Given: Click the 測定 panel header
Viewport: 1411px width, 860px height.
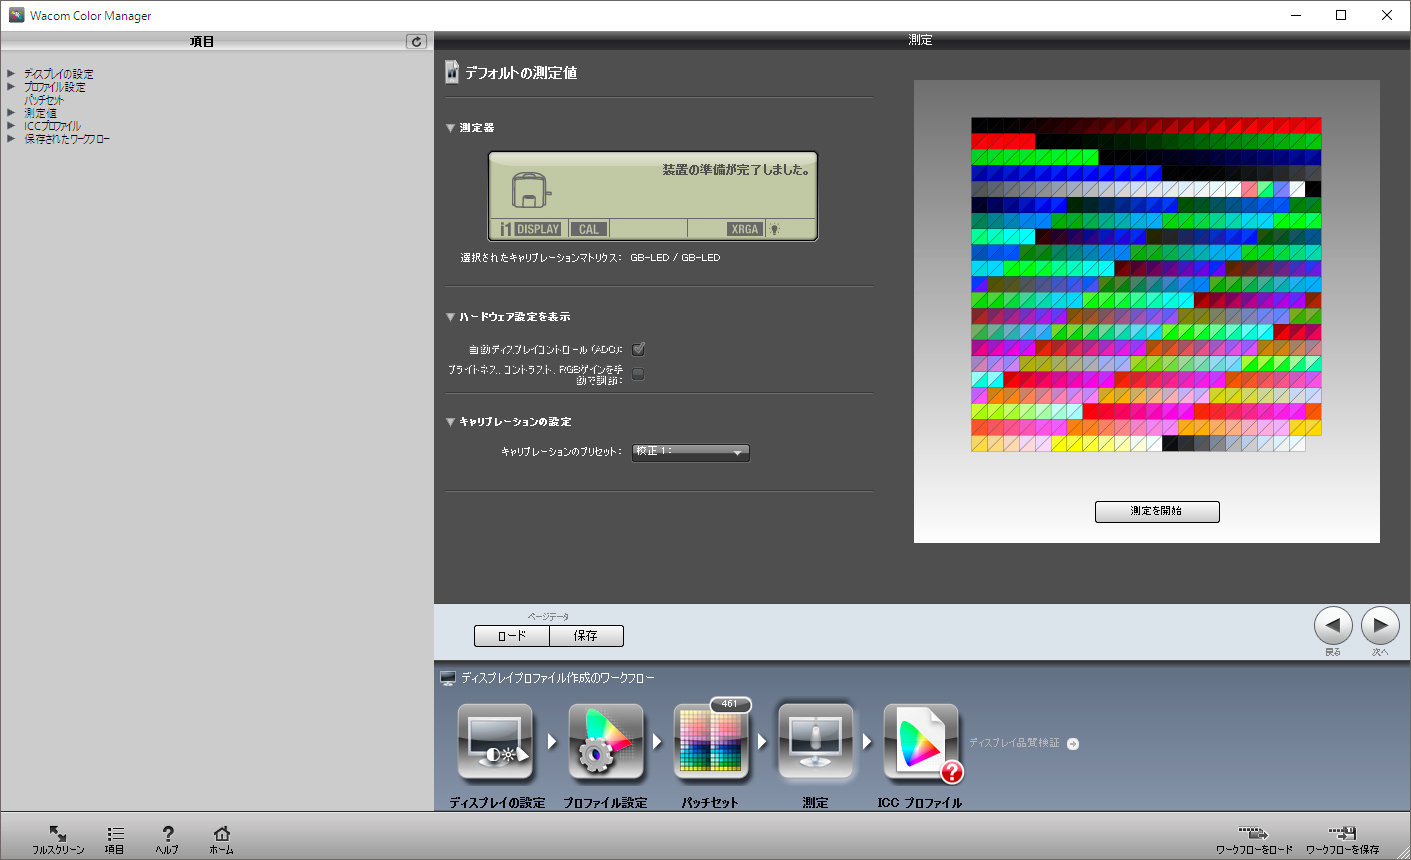Looking at the screenshot, I should (921, 40).
